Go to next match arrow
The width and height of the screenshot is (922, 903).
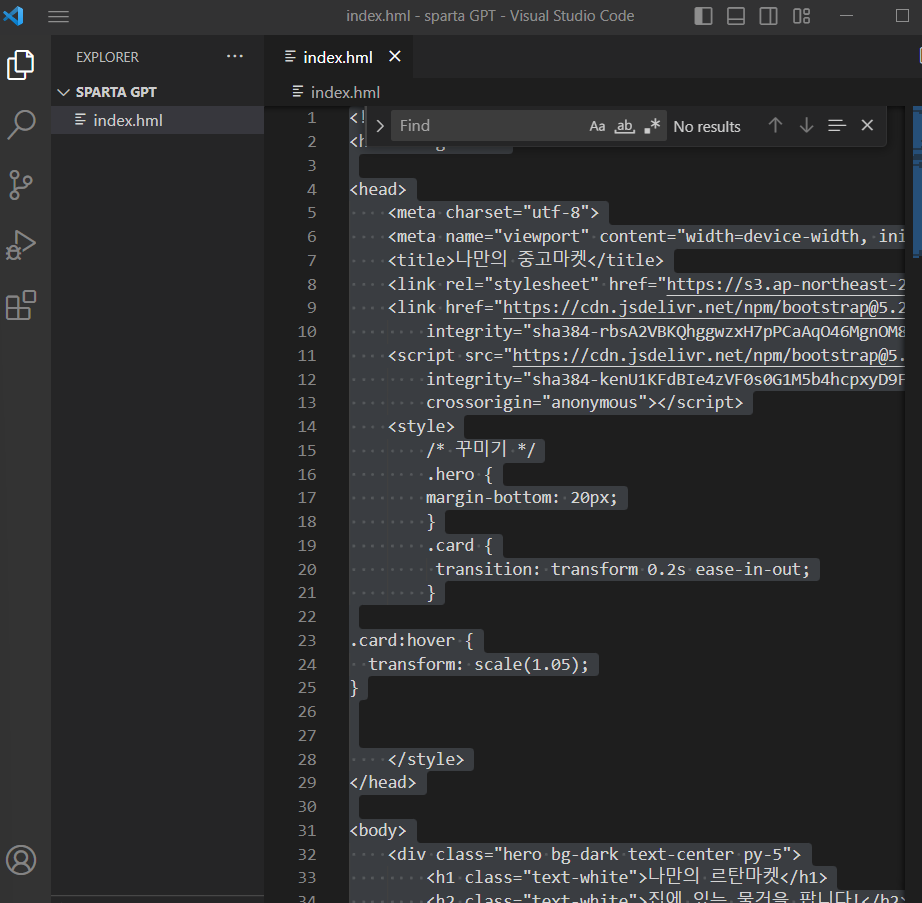806,125
